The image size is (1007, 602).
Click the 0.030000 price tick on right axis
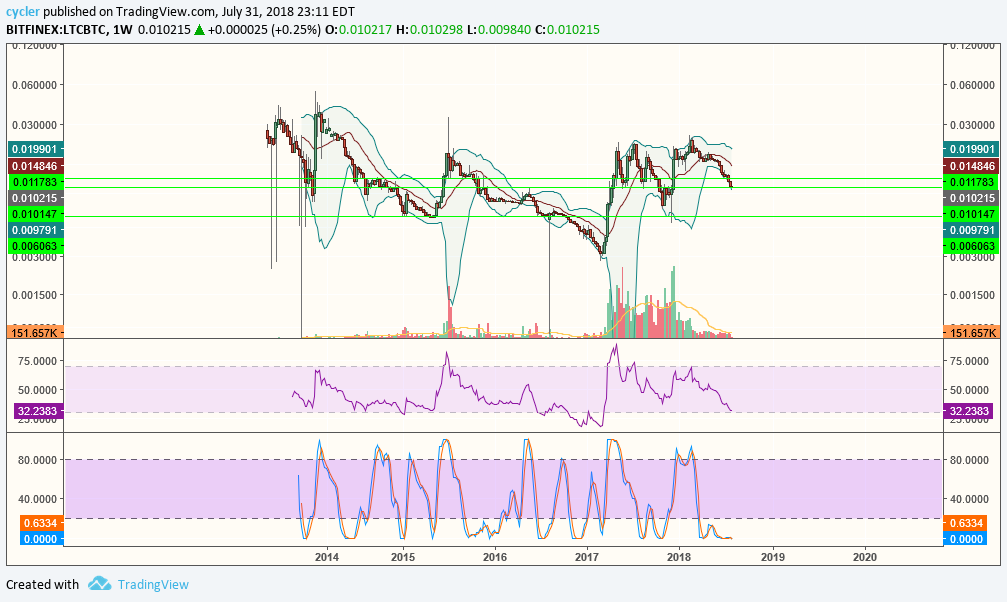click(x=972, y=125)
